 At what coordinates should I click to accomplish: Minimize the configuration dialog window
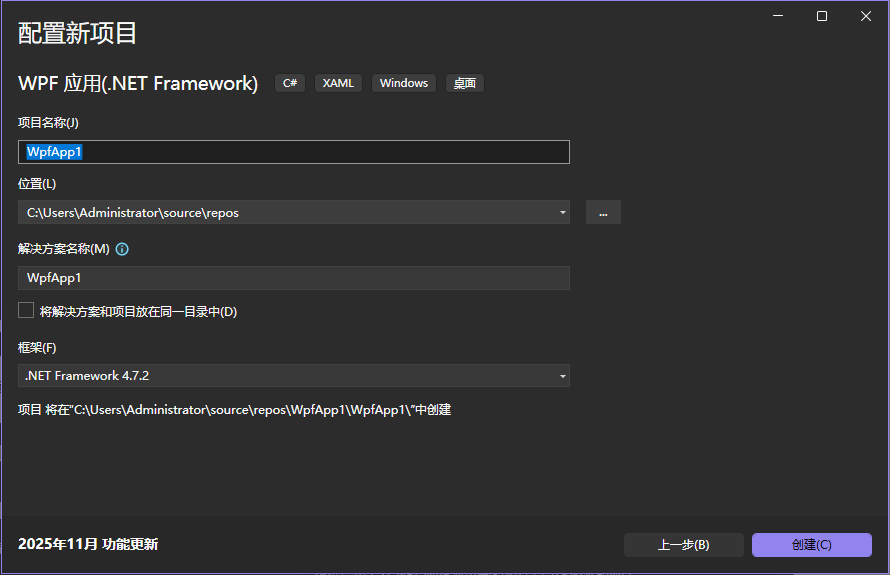click(x=777, y=16)
